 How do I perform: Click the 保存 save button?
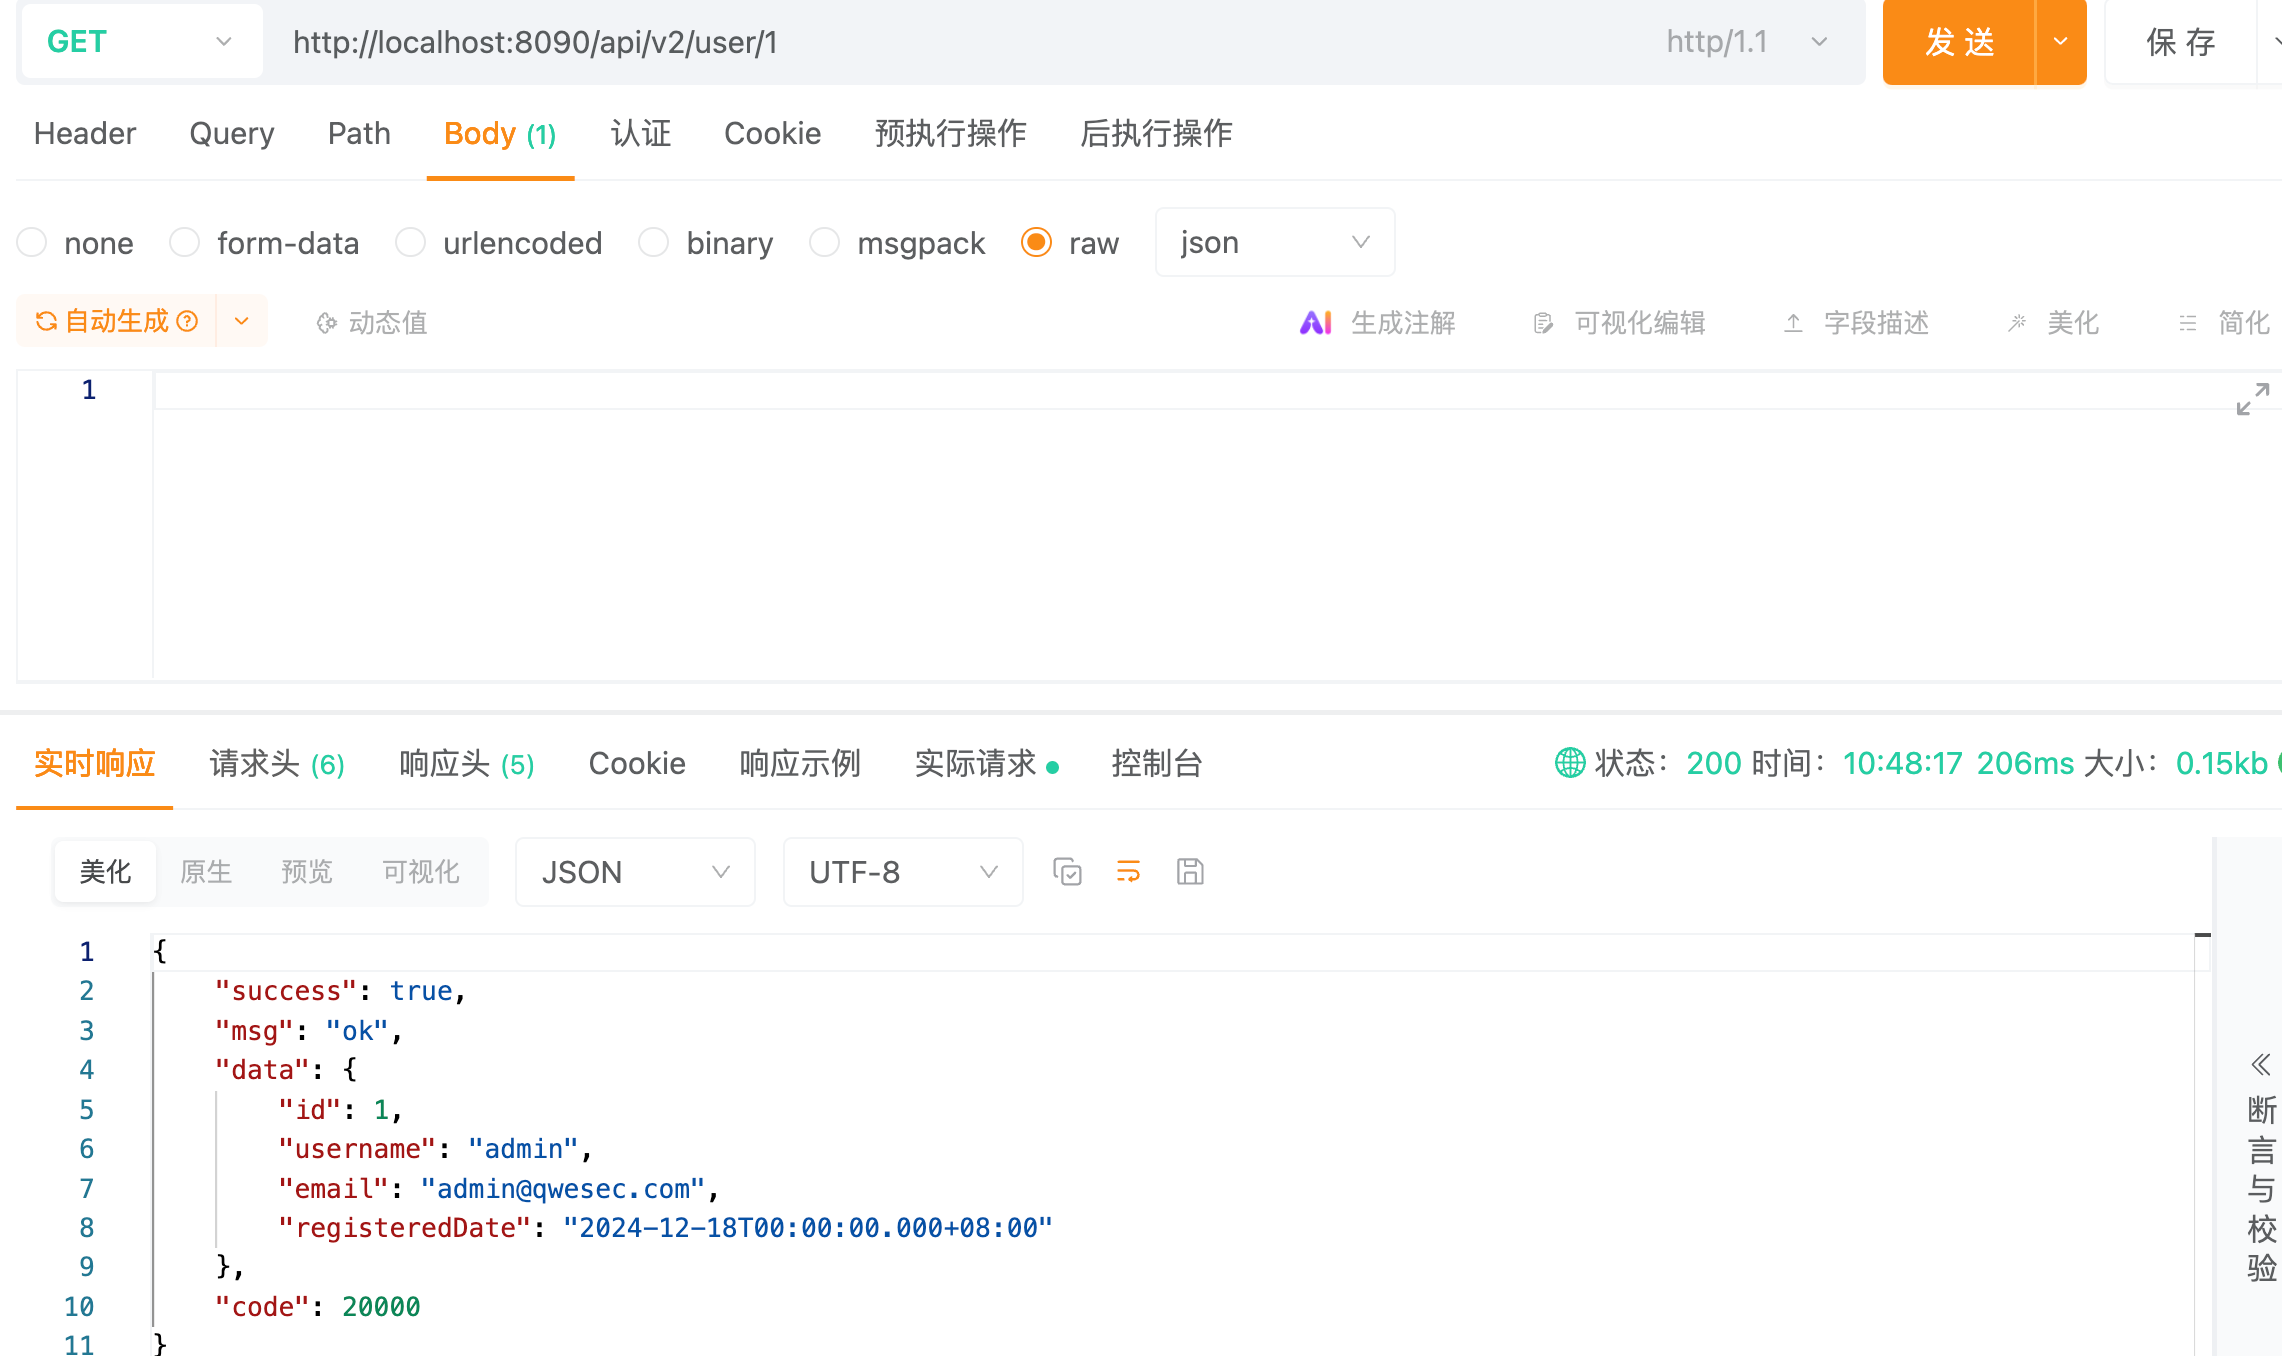[2181, 41]
